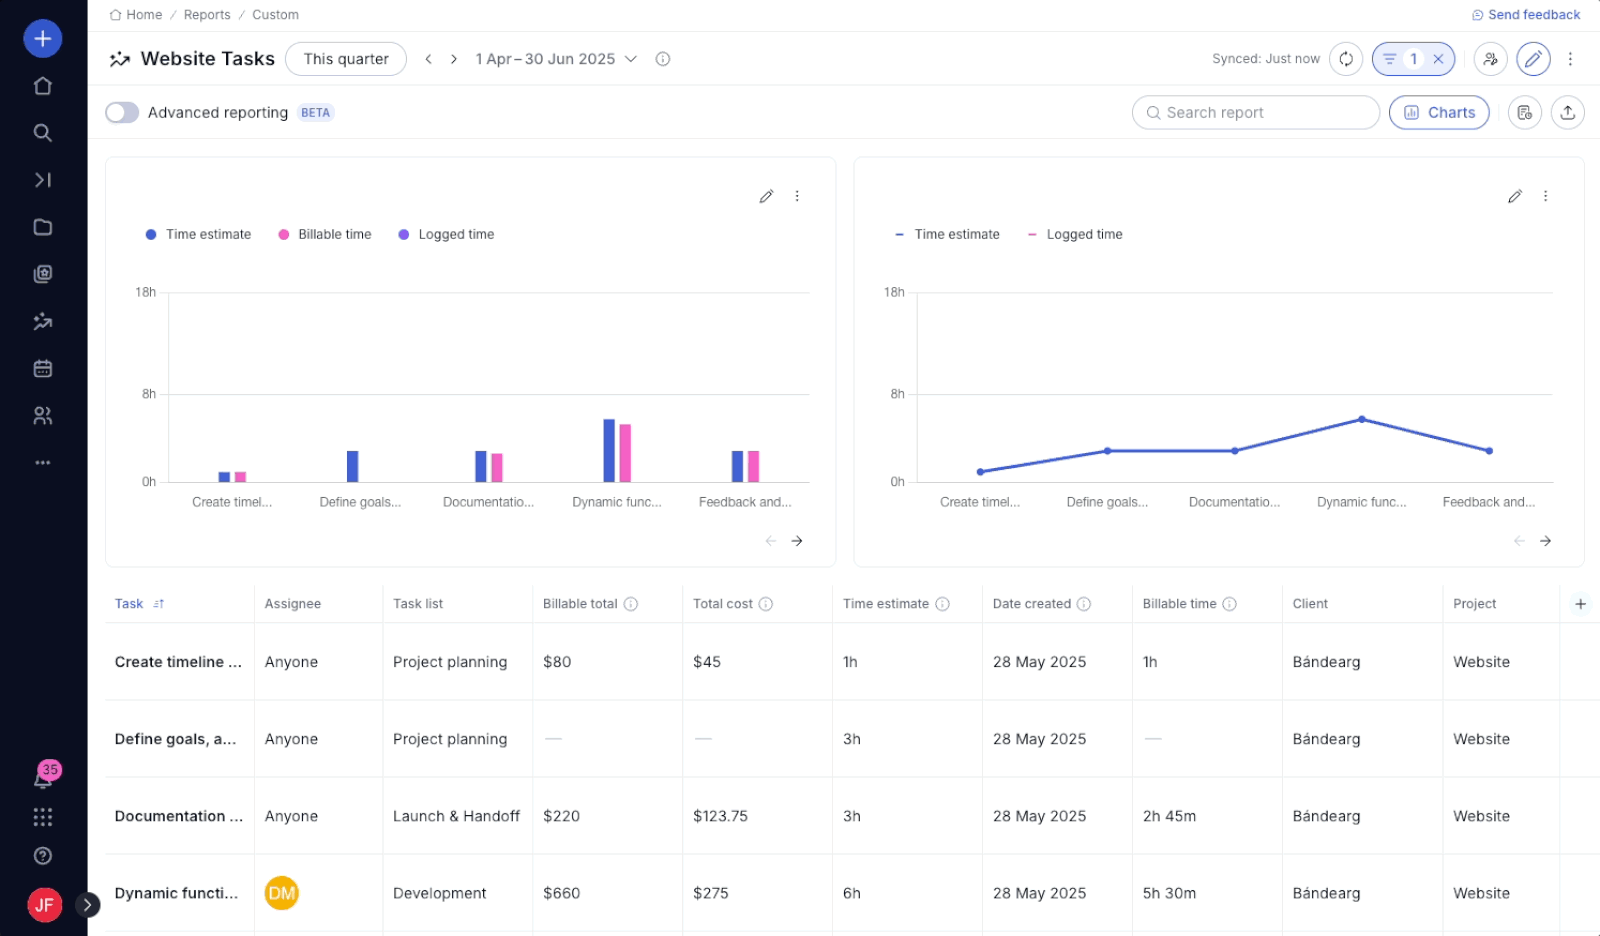The image size is (1600, 936).
Task: Open the line chart three-dot options menu
Action: tap(1545, 197)
